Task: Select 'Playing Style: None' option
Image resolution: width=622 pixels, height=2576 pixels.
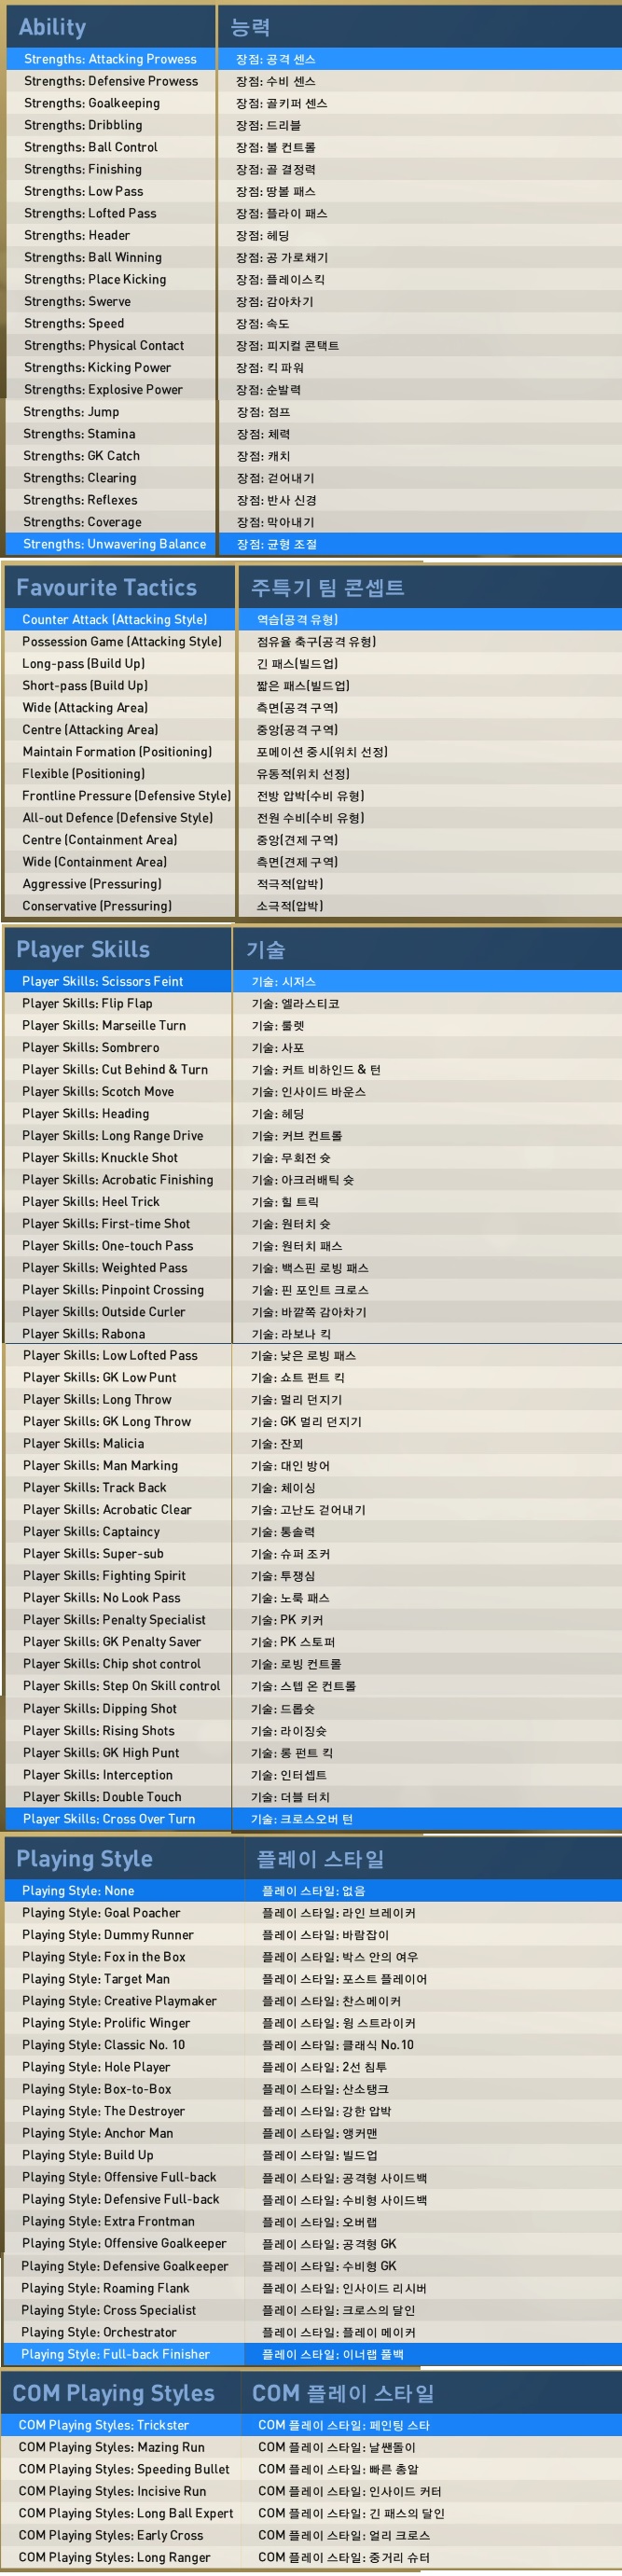Action: click(x=78, y=1891)
